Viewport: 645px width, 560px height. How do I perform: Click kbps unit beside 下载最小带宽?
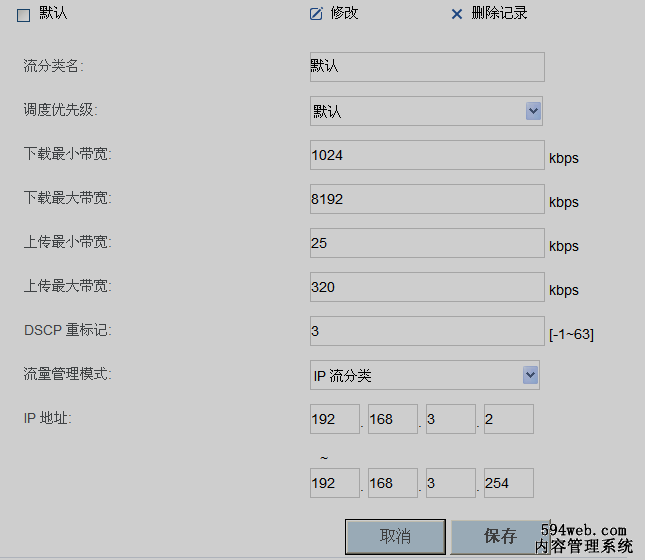point(564,158)
